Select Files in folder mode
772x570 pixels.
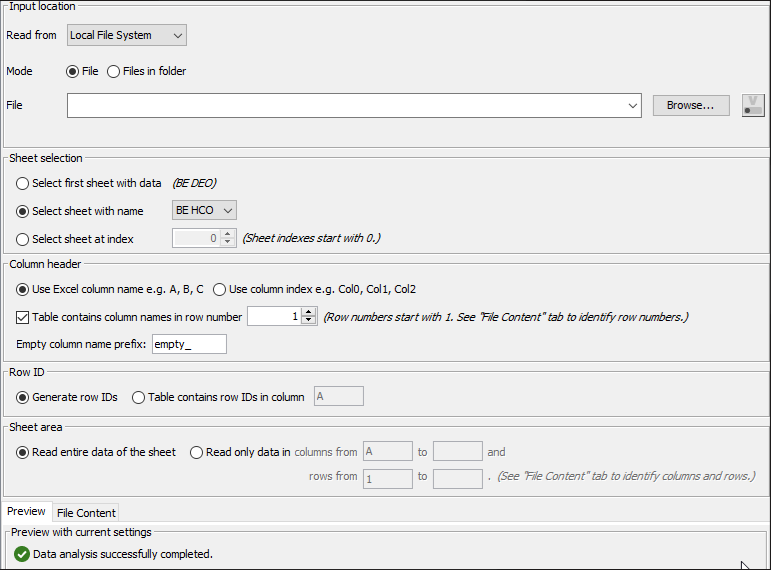tap(113, 71)
